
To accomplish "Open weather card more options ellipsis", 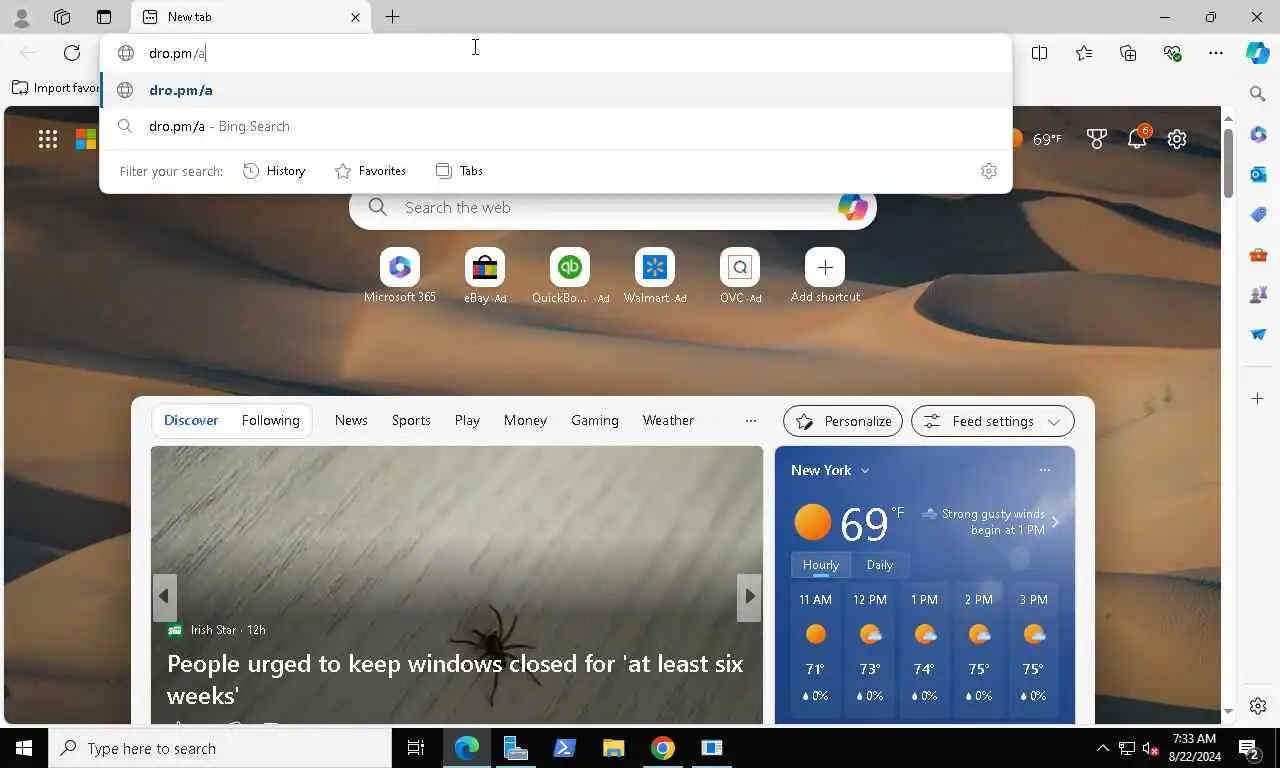I will [1045, 470].
